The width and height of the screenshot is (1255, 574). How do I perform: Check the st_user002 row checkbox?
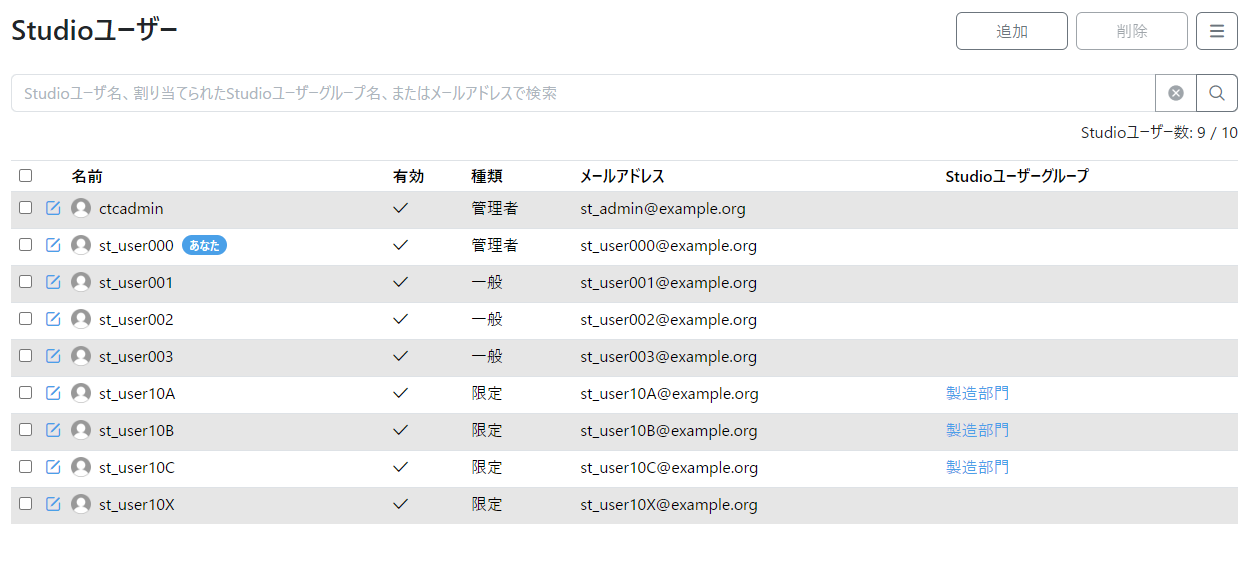25,318
